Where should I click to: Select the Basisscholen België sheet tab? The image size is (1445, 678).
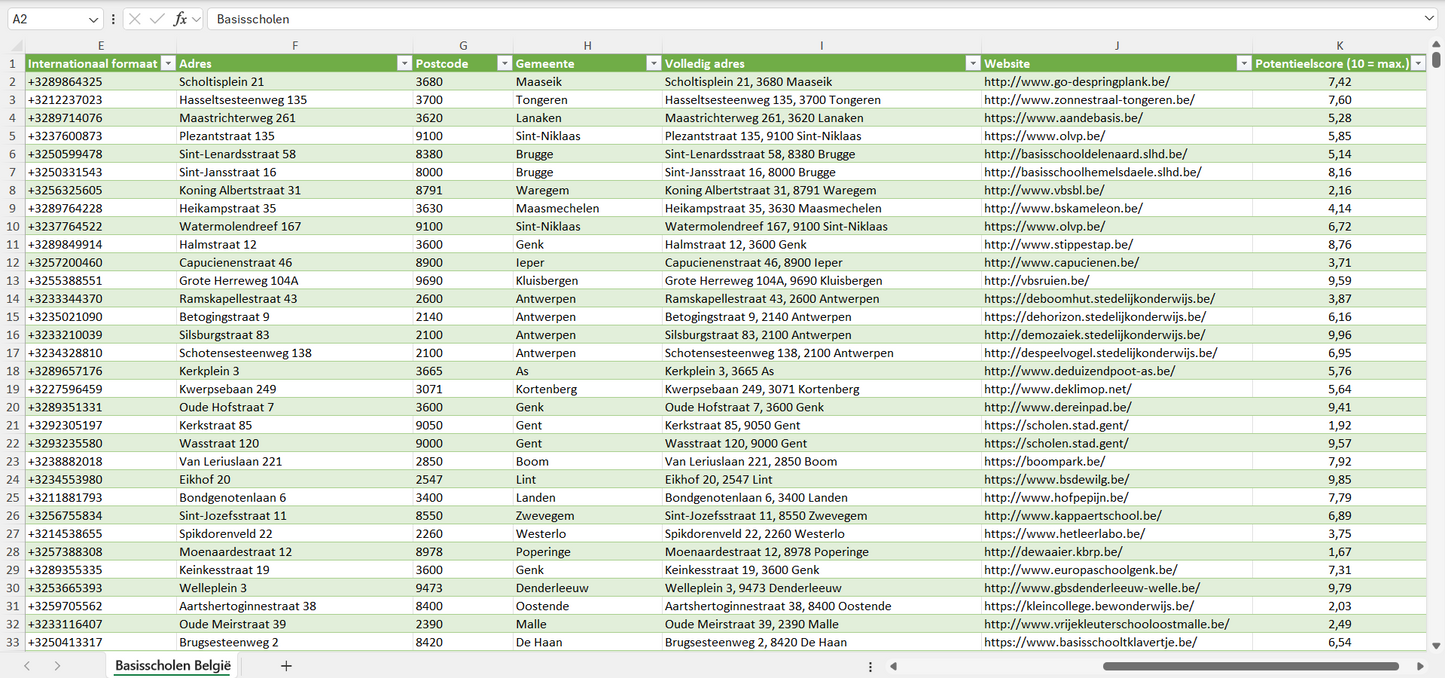[173, 666]
